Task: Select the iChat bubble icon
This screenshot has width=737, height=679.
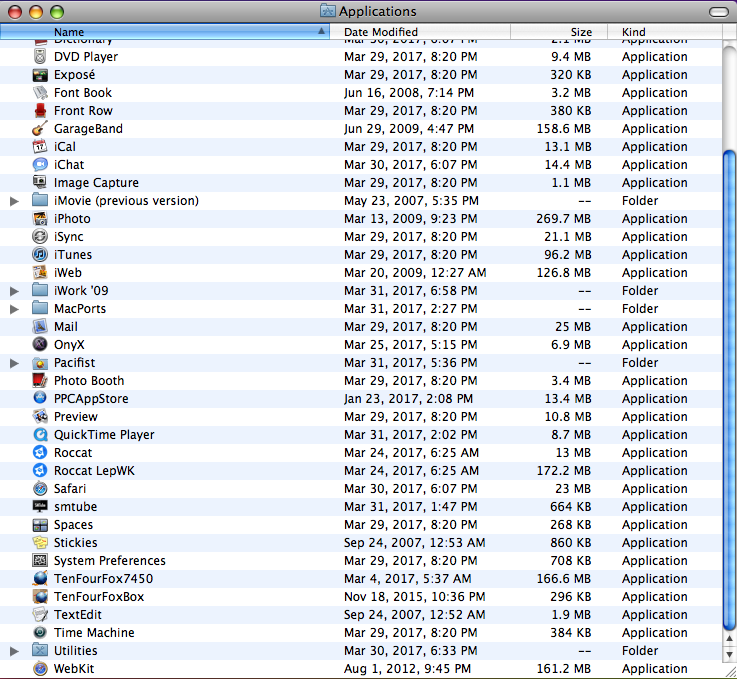Action: pyautogui.click(x=40, y=164)
